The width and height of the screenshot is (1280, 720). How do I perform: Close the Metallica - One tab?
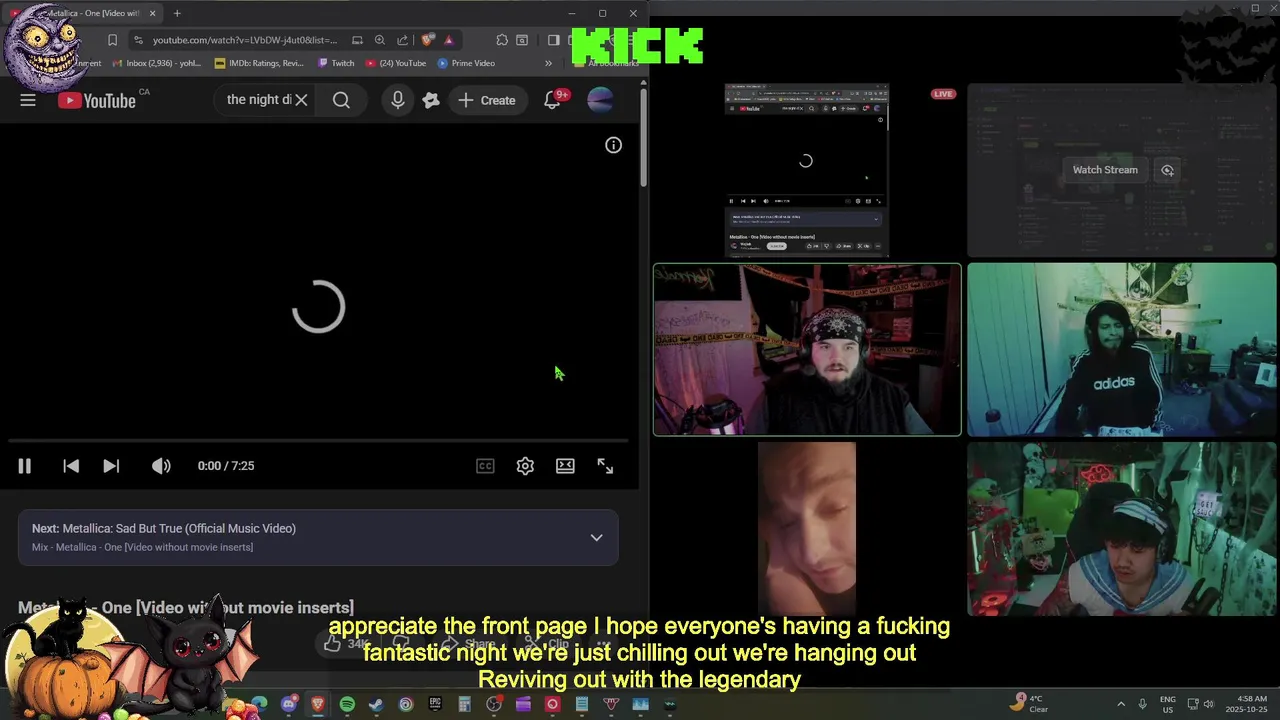(x=152, y=13)
